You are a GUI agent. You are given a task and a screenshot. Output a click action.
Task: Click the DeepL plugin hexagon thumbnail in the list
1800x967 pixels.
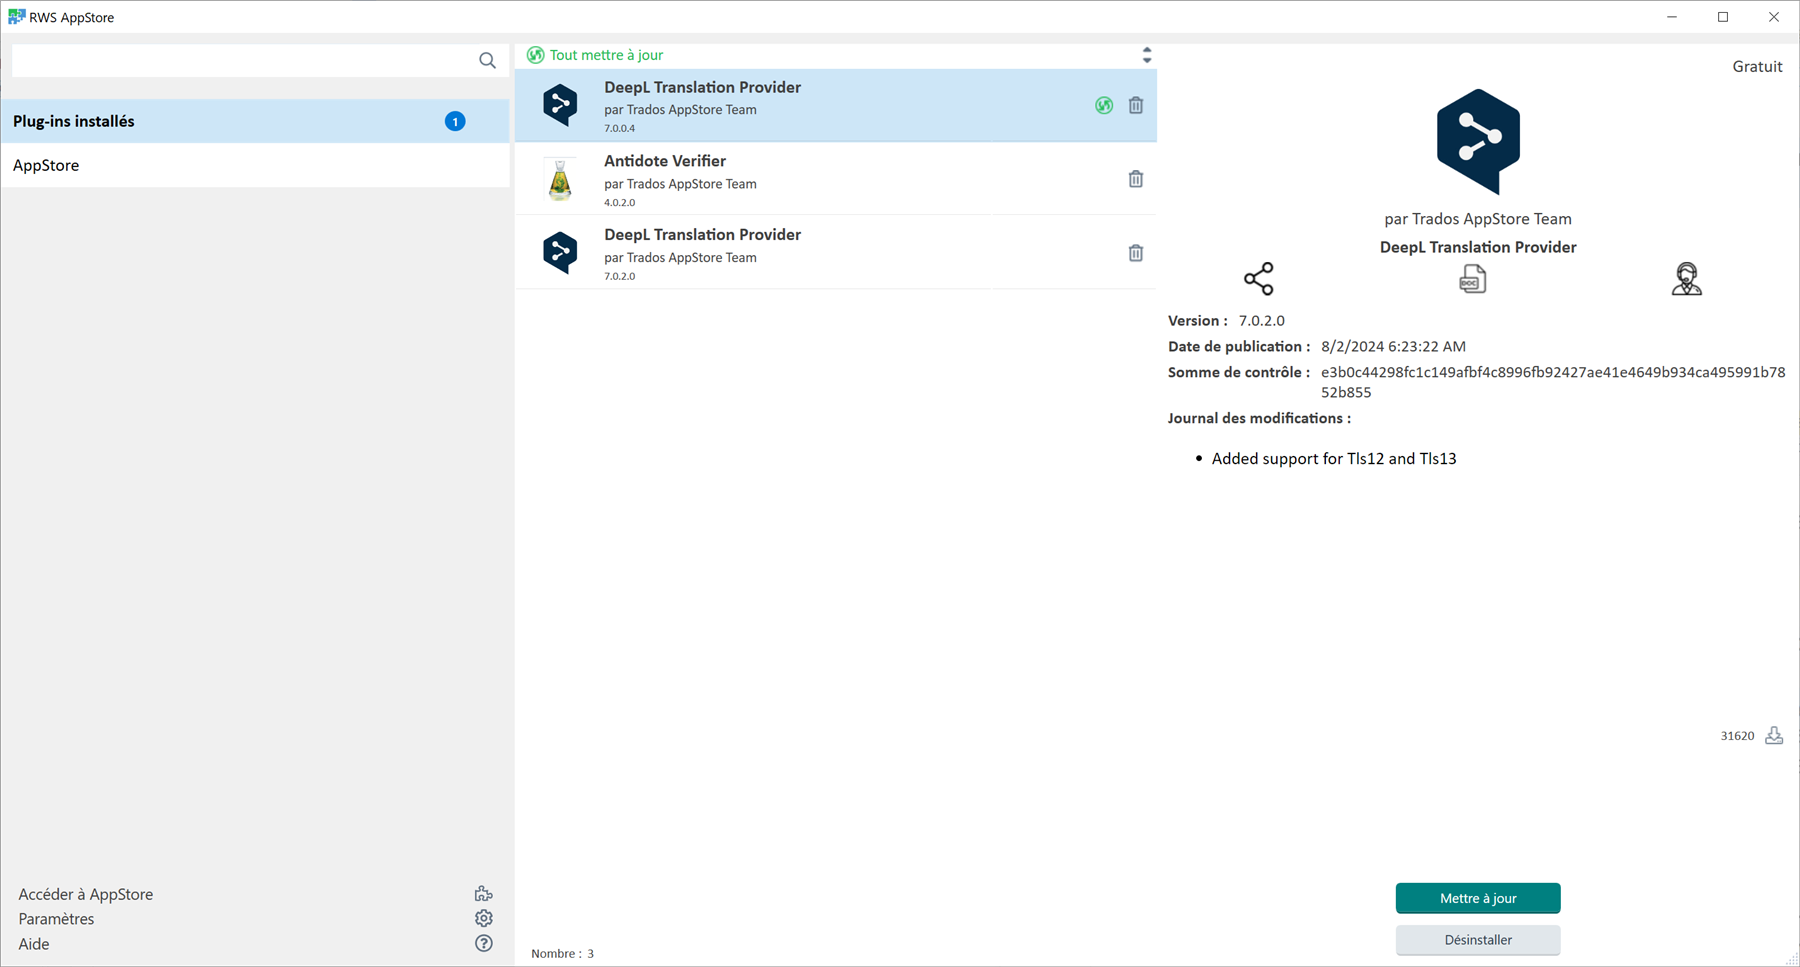pyautogui.click(x=560, y=105)
